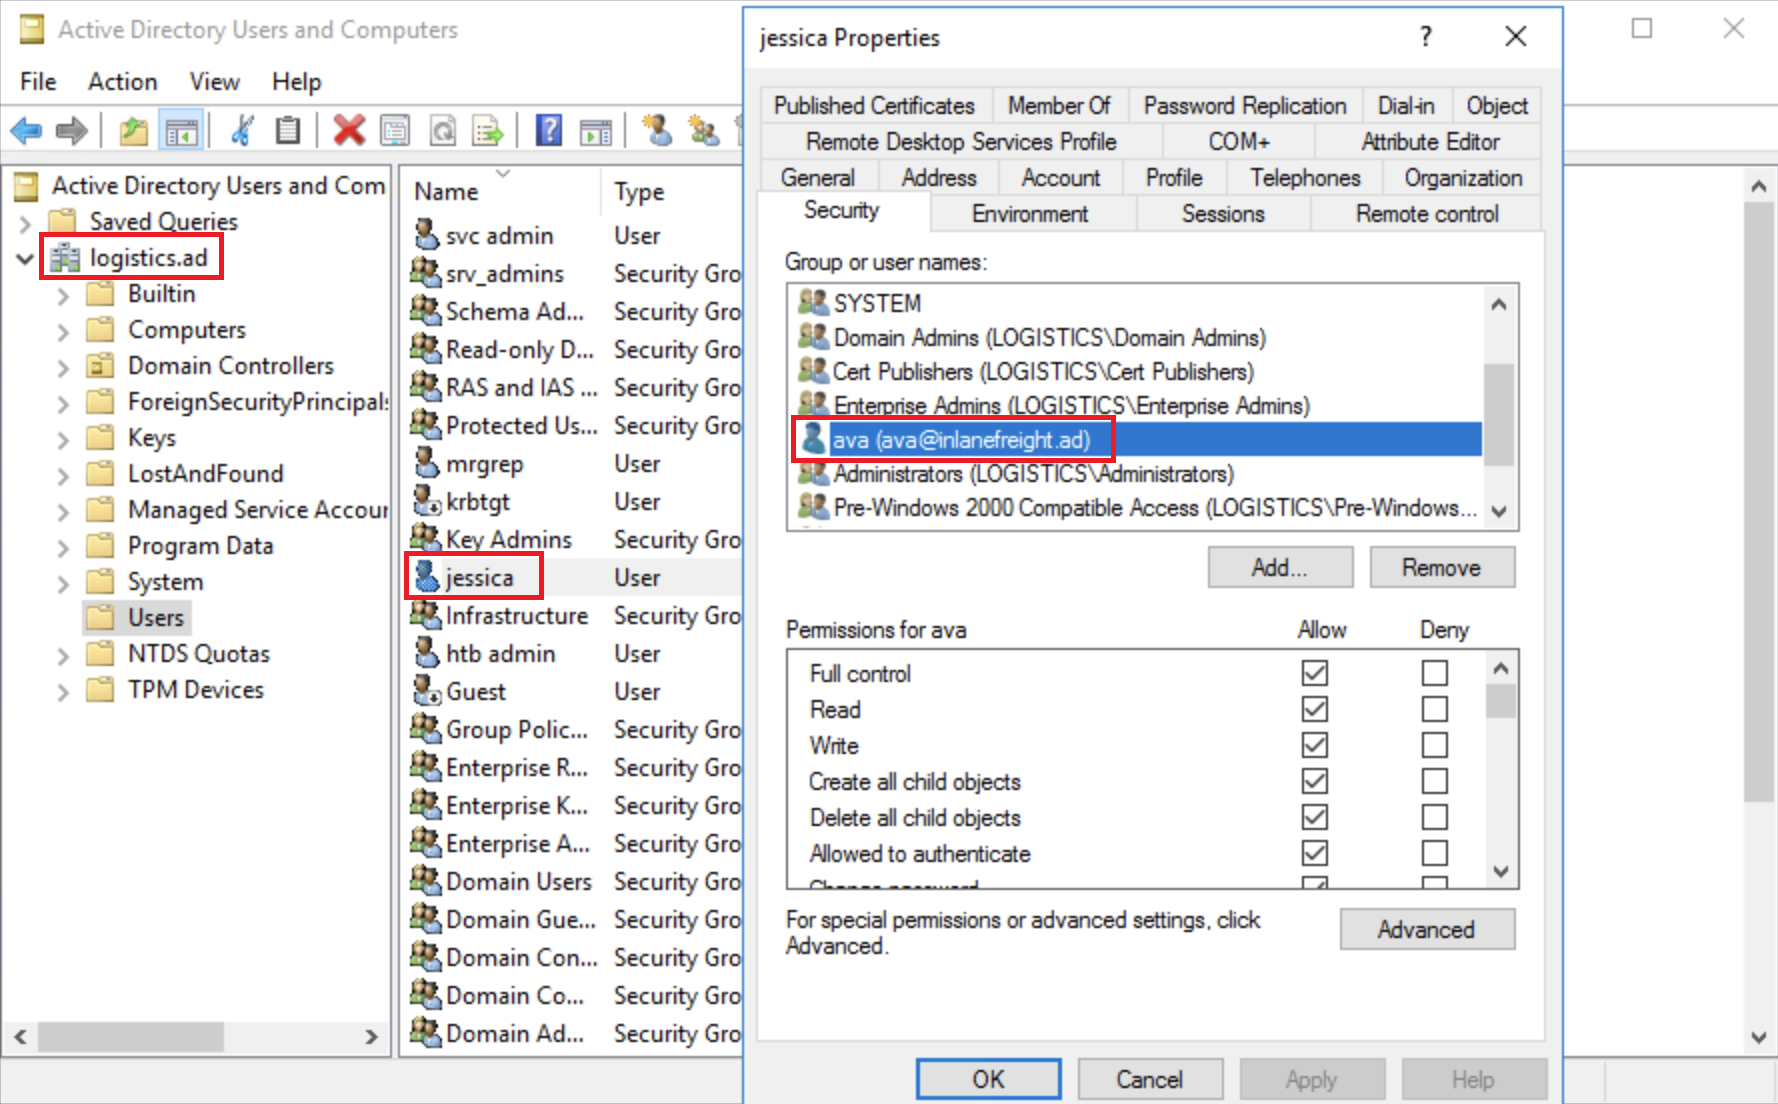Open the Action menu
The image size is (1778, 1104).
click(122, 82)
